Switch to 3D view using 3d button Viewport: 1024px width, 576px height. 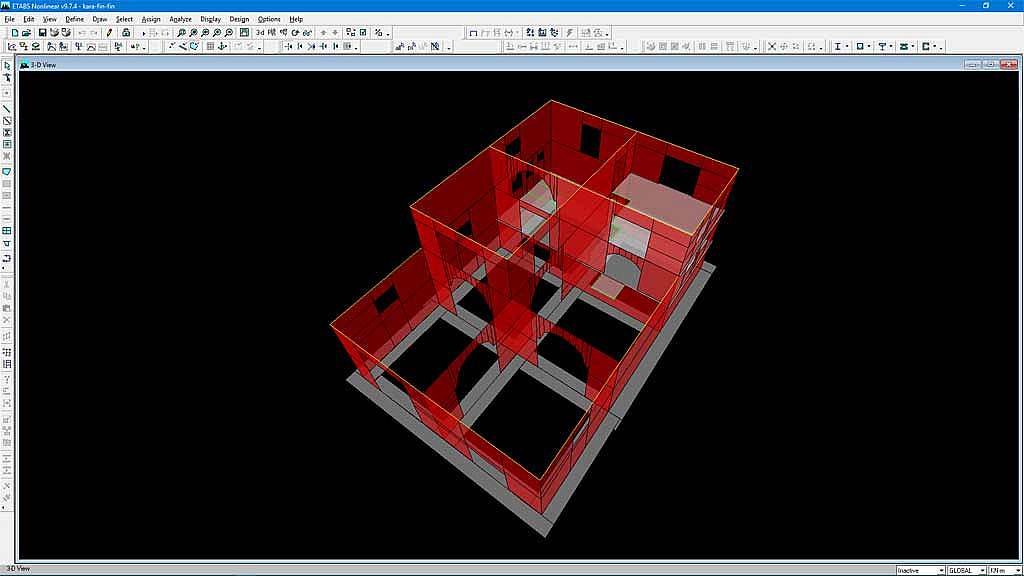point(260,32)
